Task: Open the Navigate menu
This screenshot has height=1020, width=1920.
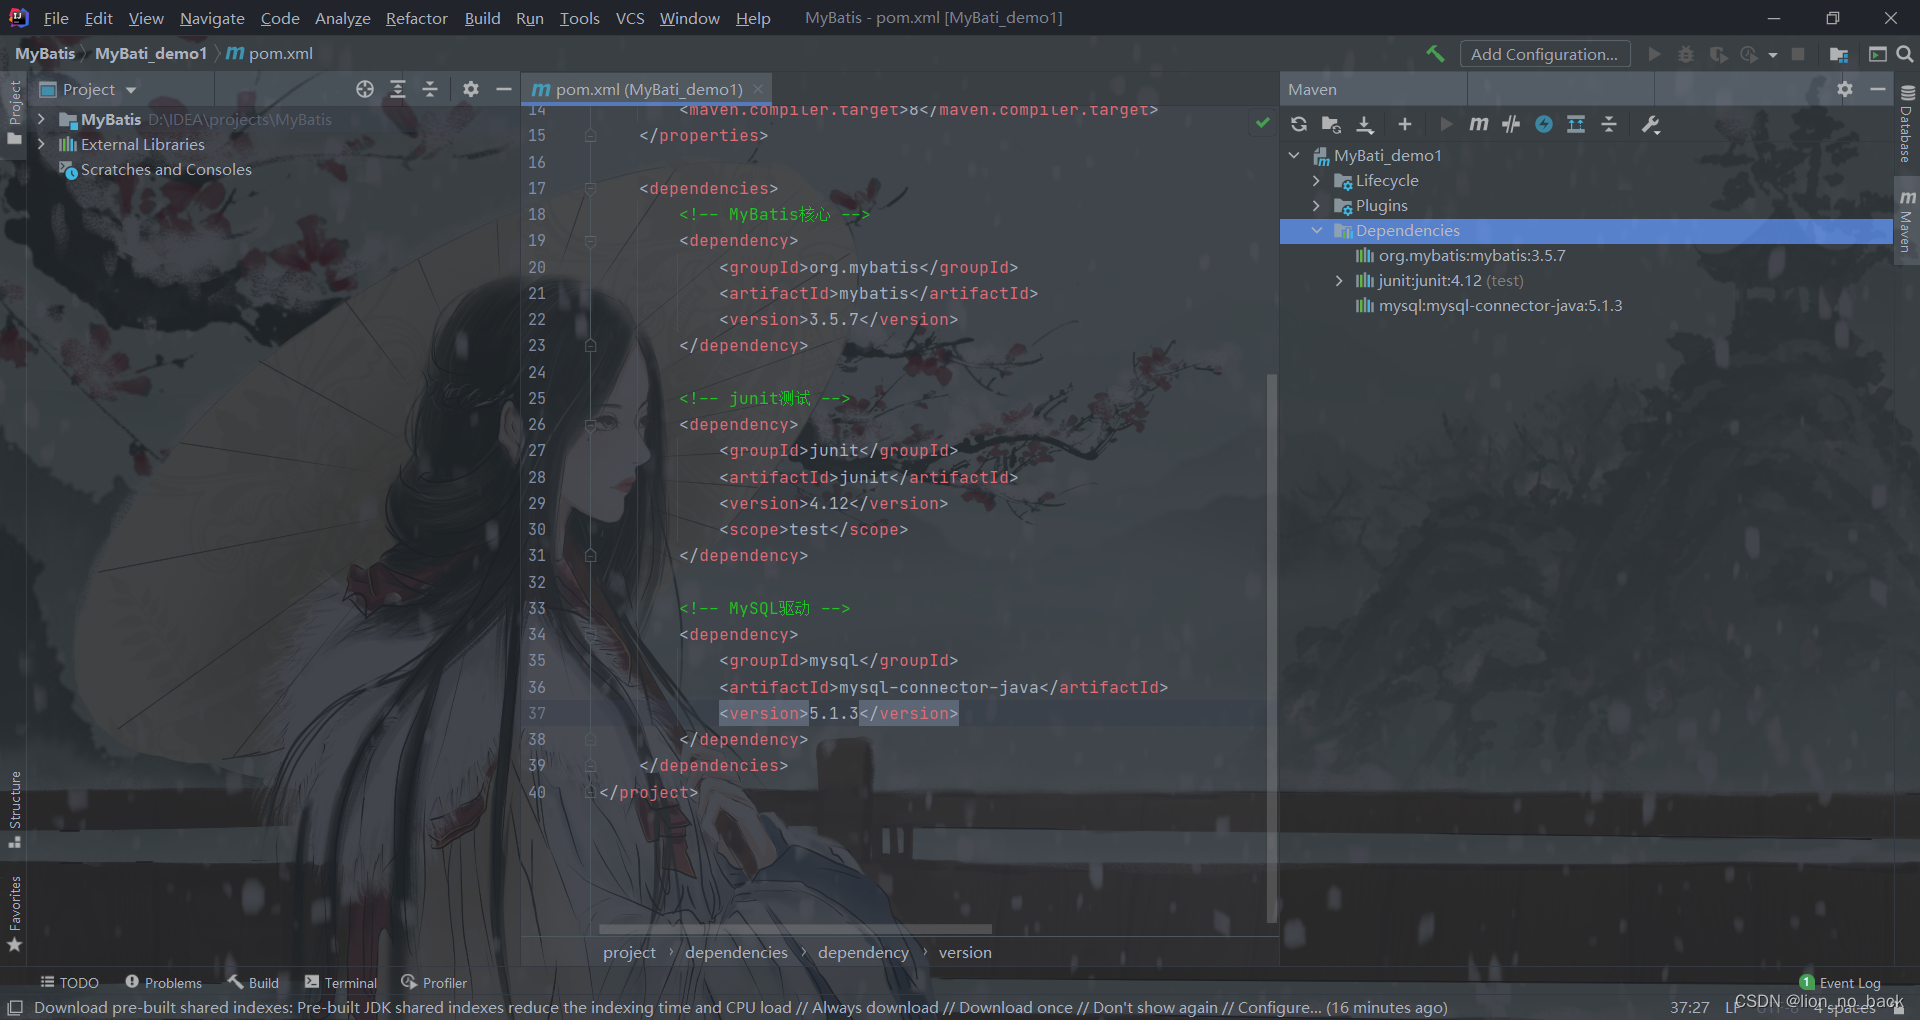Action: tap(212, 18)
